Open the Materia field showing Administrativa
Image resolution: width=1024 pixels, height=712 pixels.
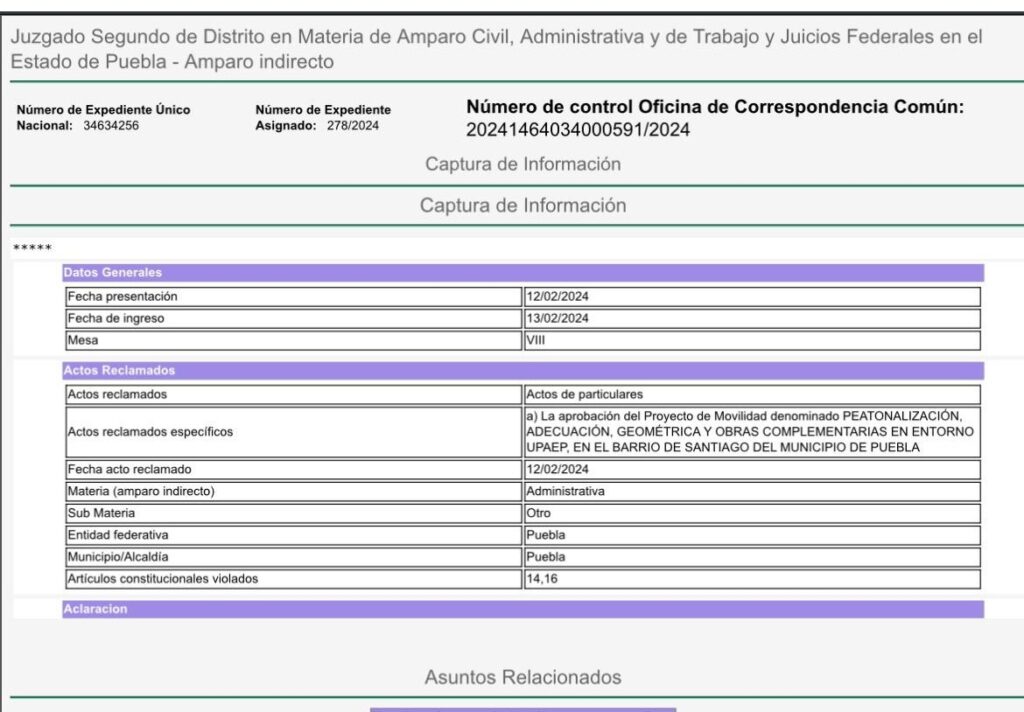(752, 491)
